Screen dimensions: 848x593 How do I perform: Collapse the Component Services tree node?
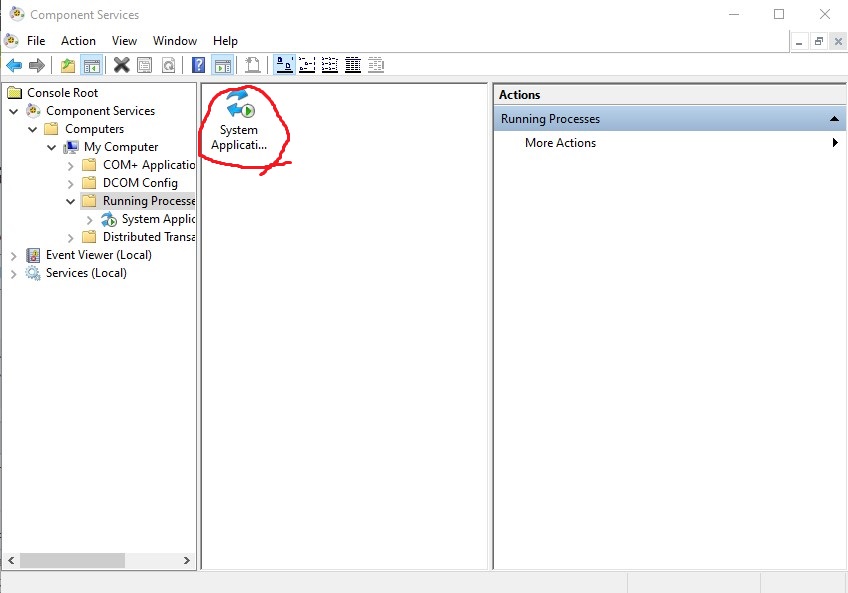14,111
